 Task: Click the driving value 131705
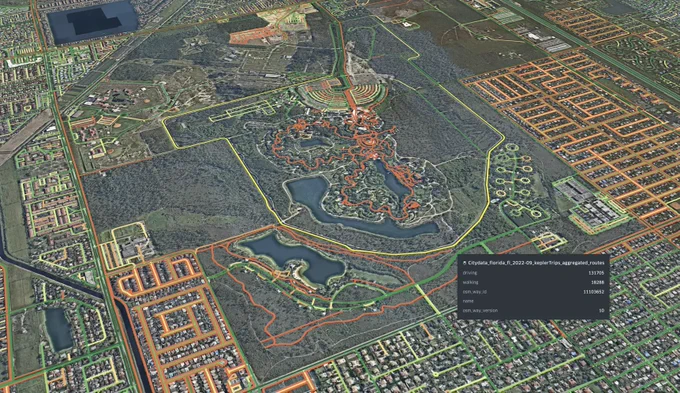tap(596, 273)
